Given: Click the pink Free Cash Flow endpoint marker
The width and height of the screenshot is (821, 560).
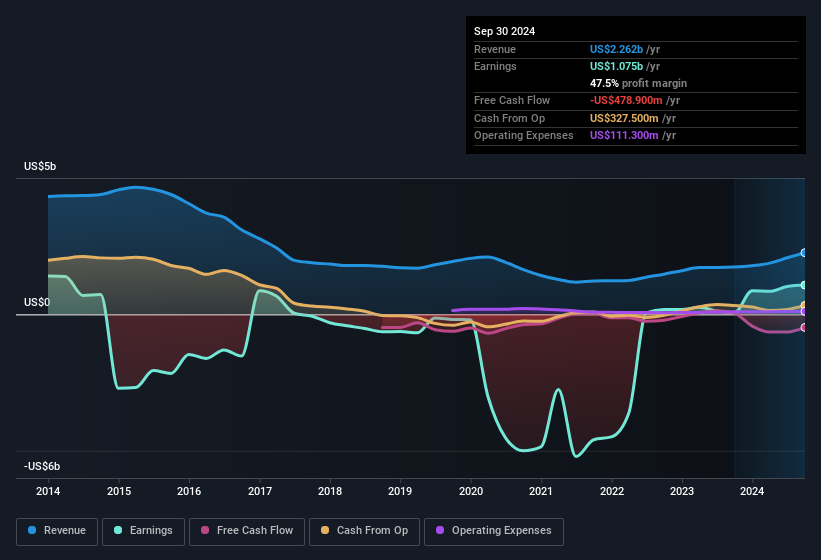Looking at the screenshot, I should point(804,327).
